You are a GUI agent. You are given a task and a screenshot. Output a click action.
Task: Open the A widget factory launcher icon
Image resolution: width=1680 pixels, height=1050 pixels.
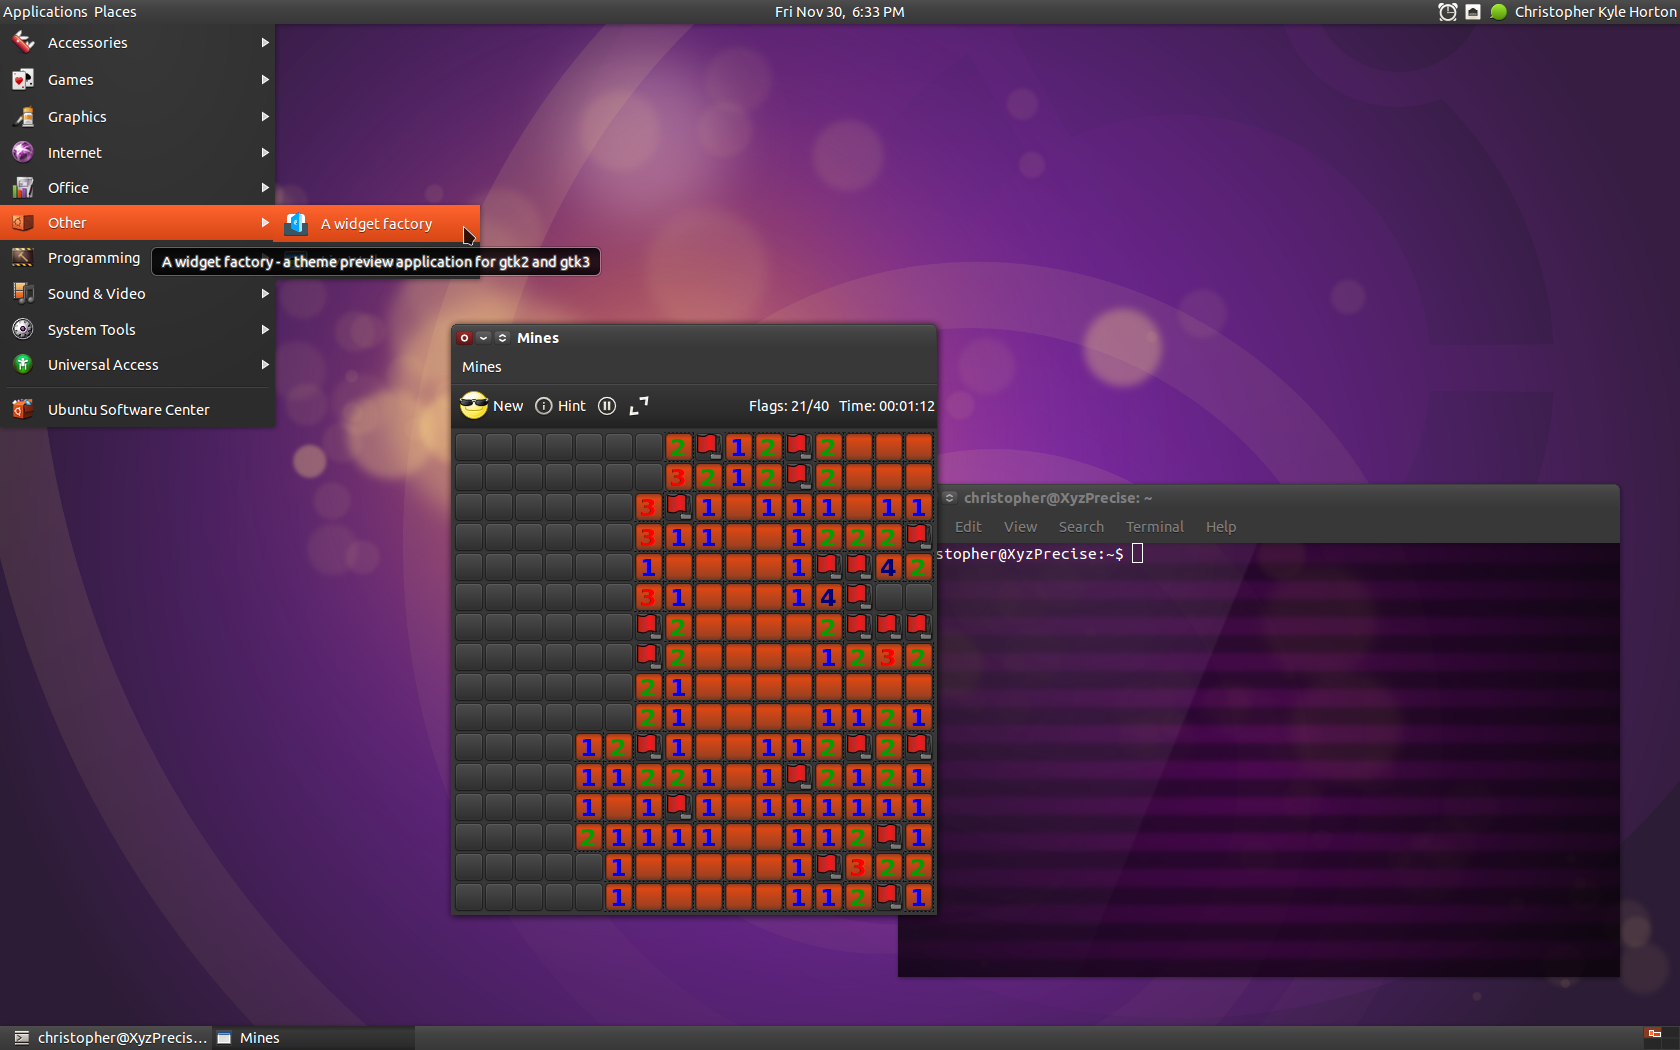pyautogui.click(x=296, y=224)
